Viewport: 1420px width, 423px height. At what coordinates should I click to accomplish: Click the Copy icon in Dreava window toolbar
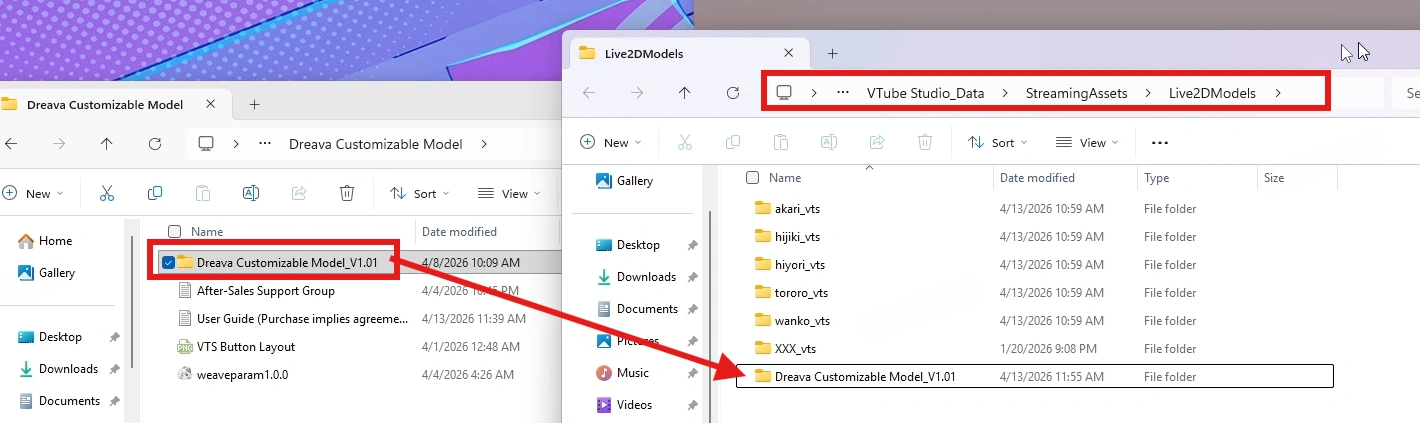point(155,194)
